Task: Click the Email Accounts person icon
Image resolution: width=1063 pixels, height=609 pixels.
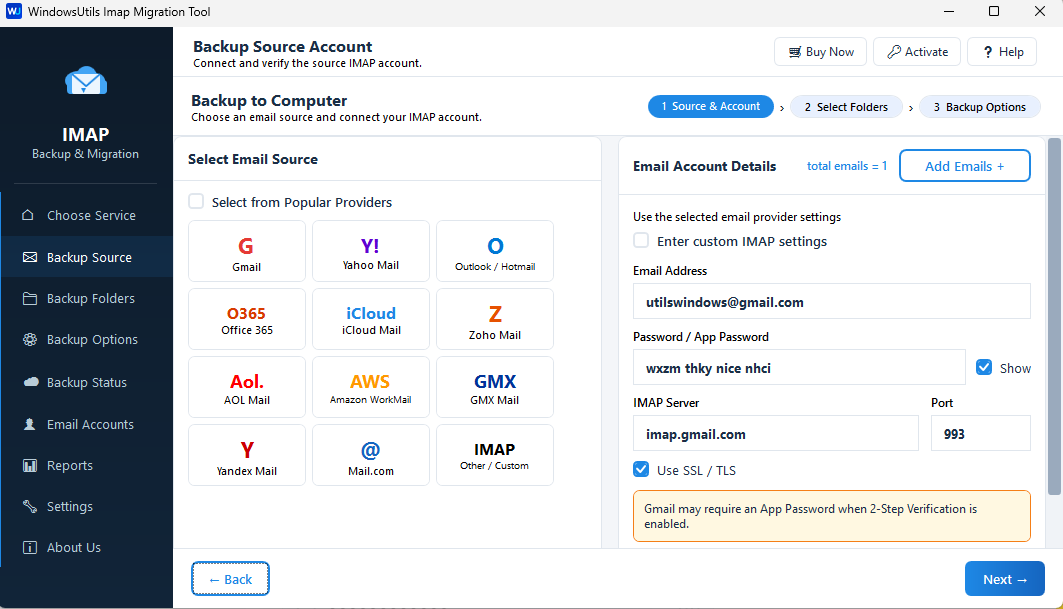Action: (29, 424)
